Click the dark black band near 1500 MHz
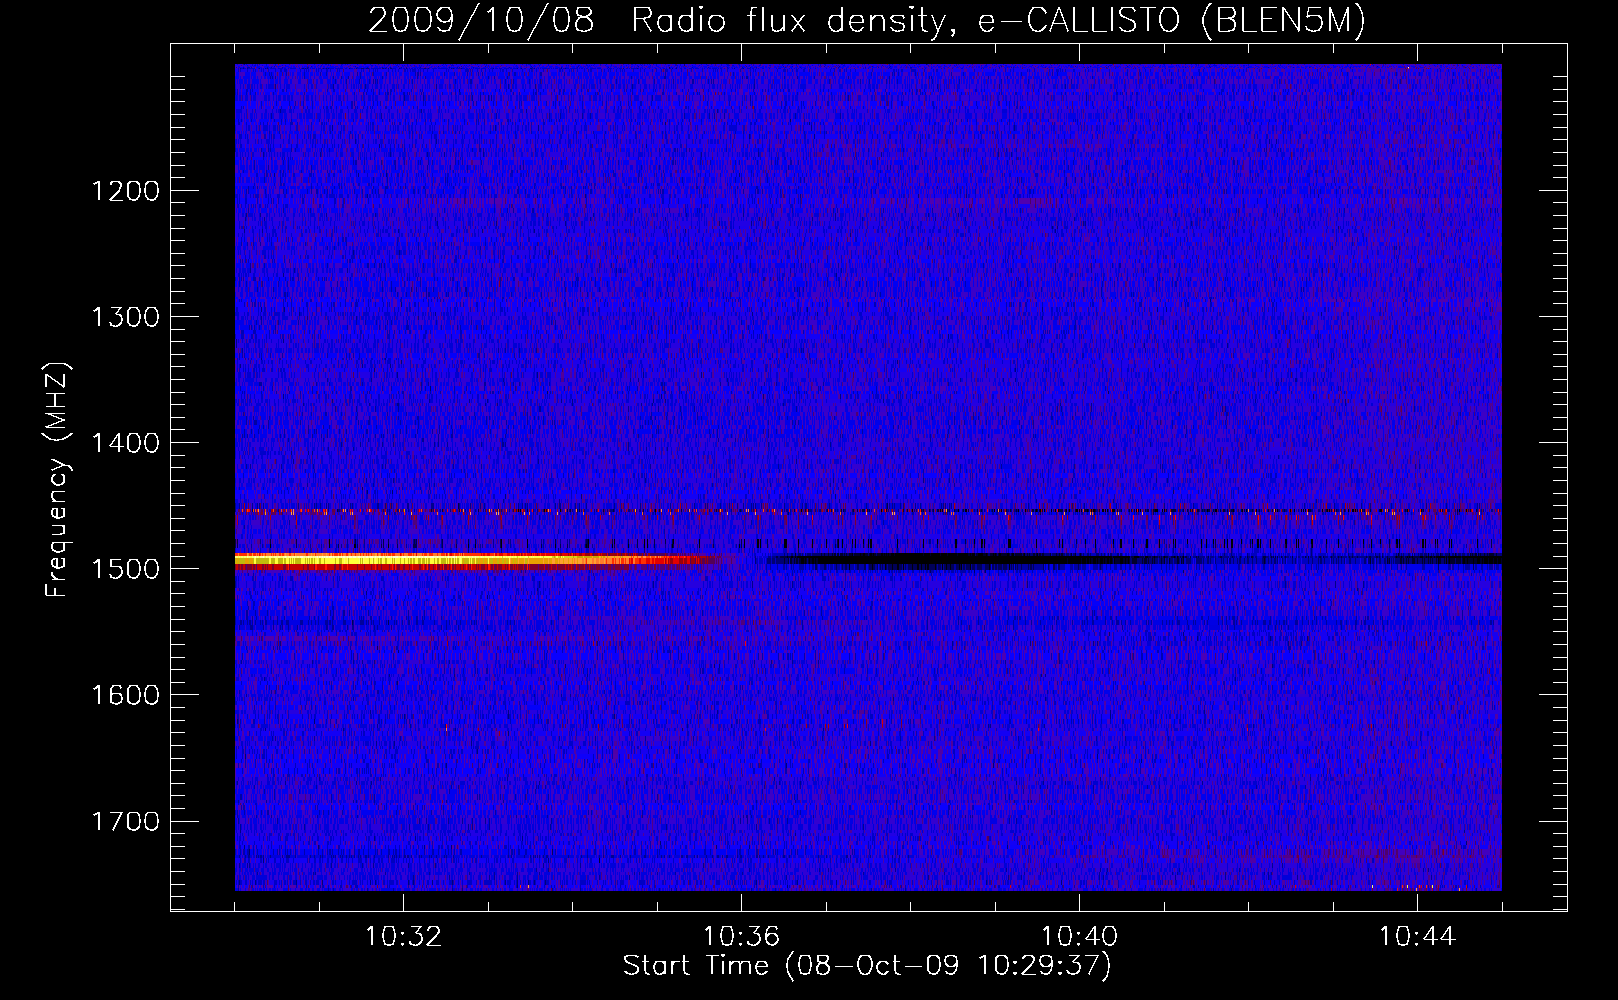 1134,559
